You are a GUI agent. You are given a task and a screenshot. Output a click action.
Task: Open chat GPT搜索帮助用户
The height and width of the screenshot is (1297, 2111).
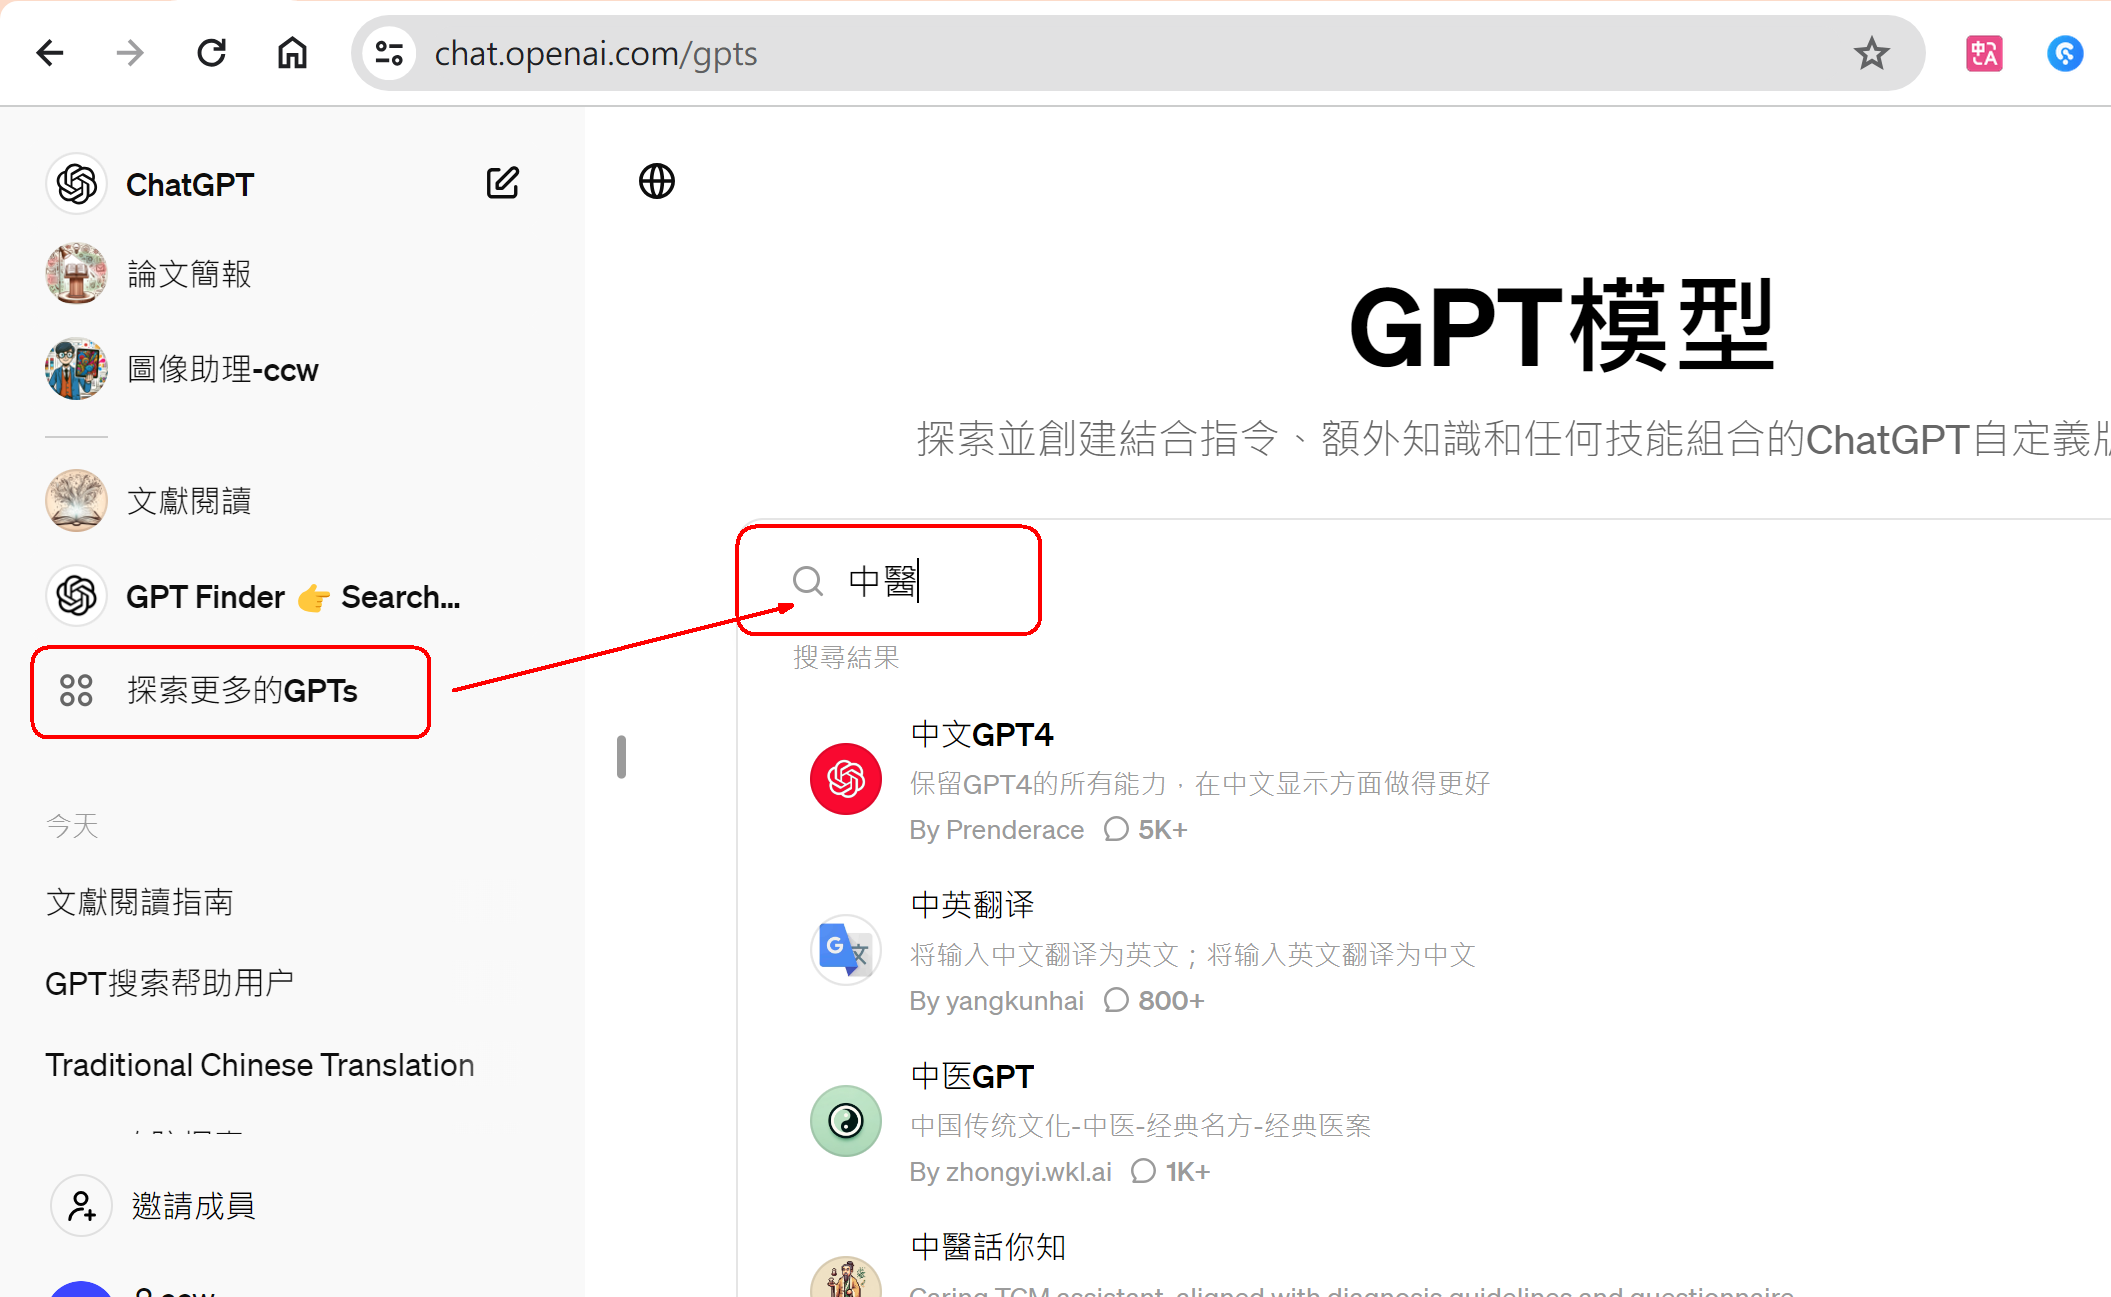pos(169,983)
